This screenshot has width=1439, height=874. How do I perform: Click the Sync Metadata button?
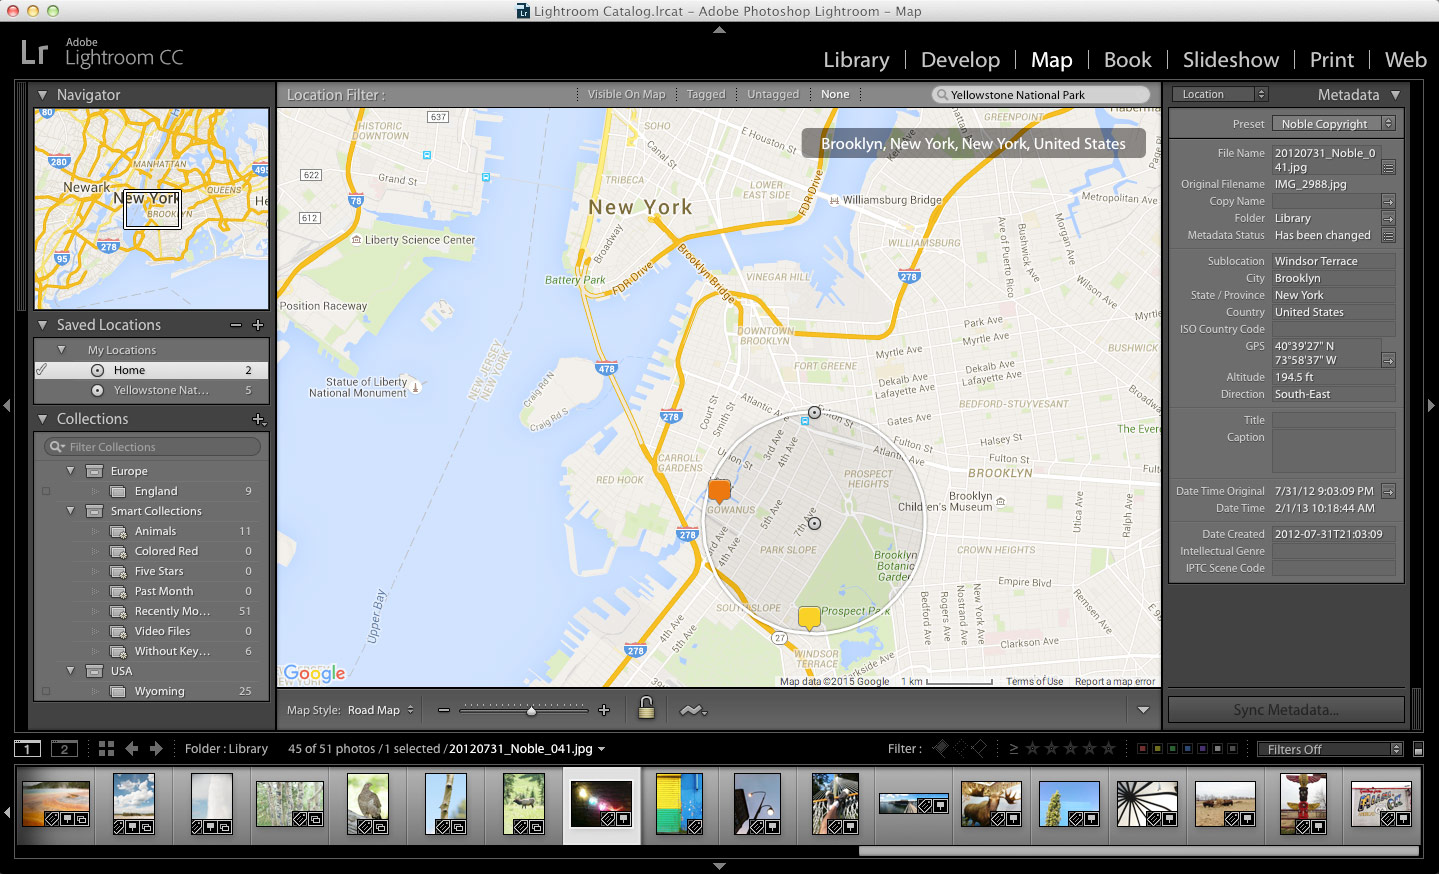click(x=1286, y=710)
